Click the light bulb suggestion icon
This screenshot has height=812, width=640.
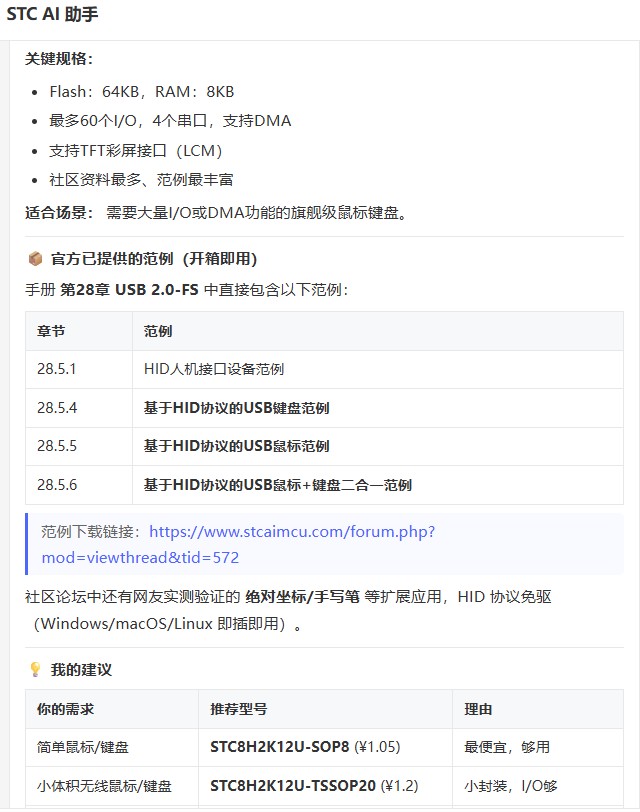(x=35, y=669)
